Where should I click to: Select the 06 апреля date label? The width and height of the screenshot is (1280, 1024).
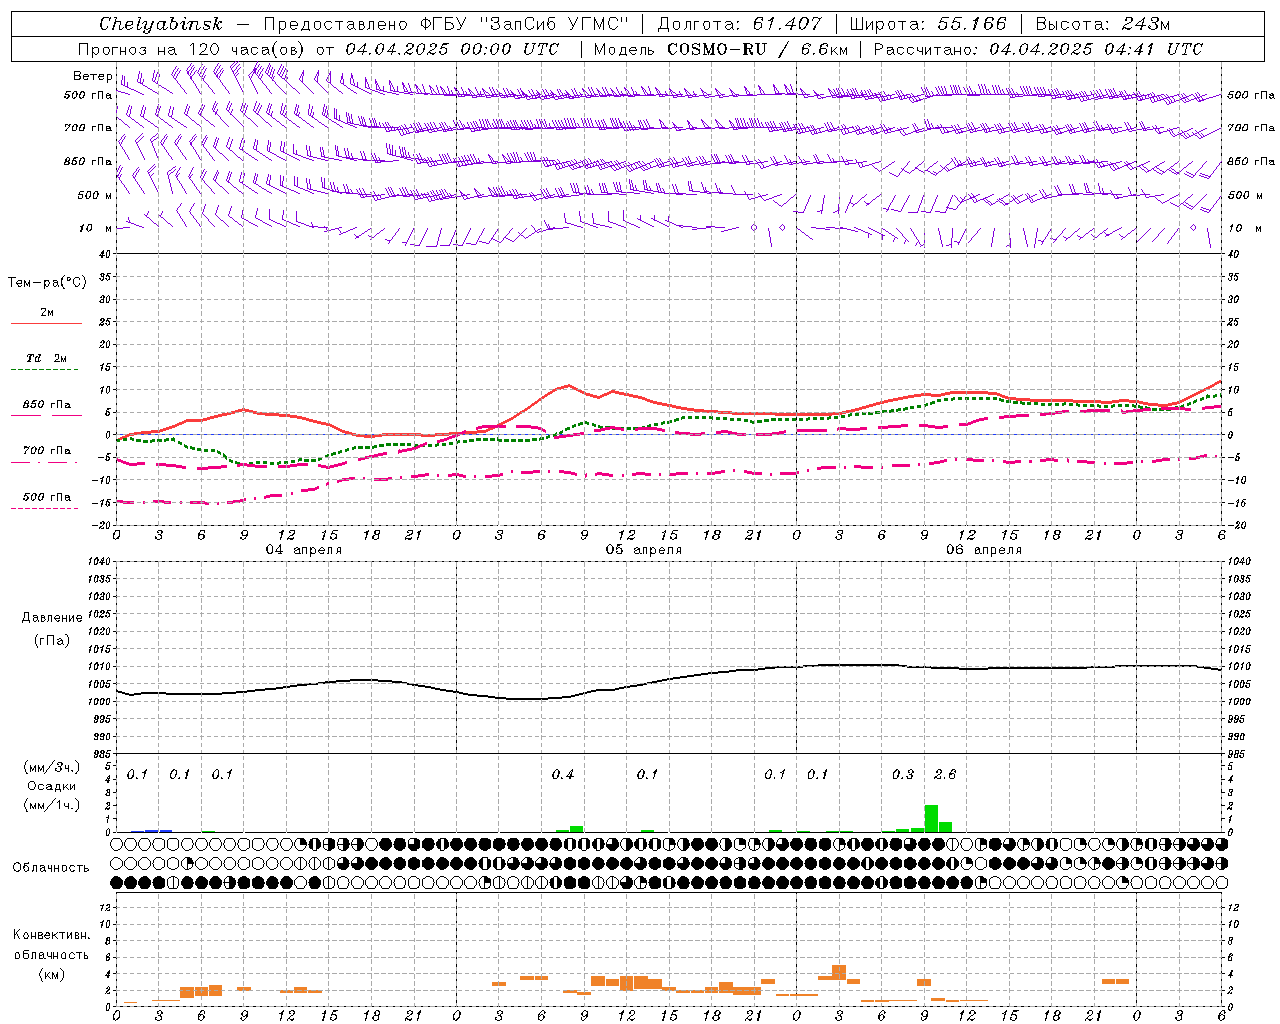click(x=984, y=550)
